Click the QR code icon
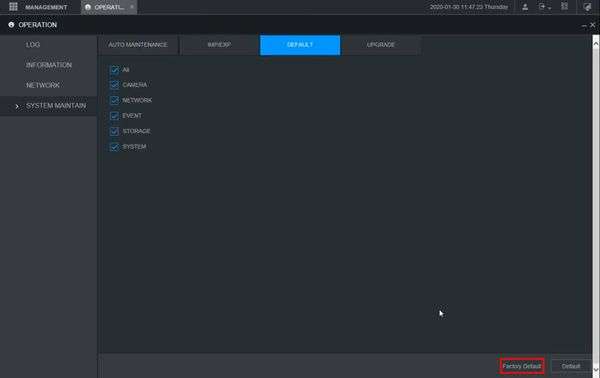 (564, 7)
